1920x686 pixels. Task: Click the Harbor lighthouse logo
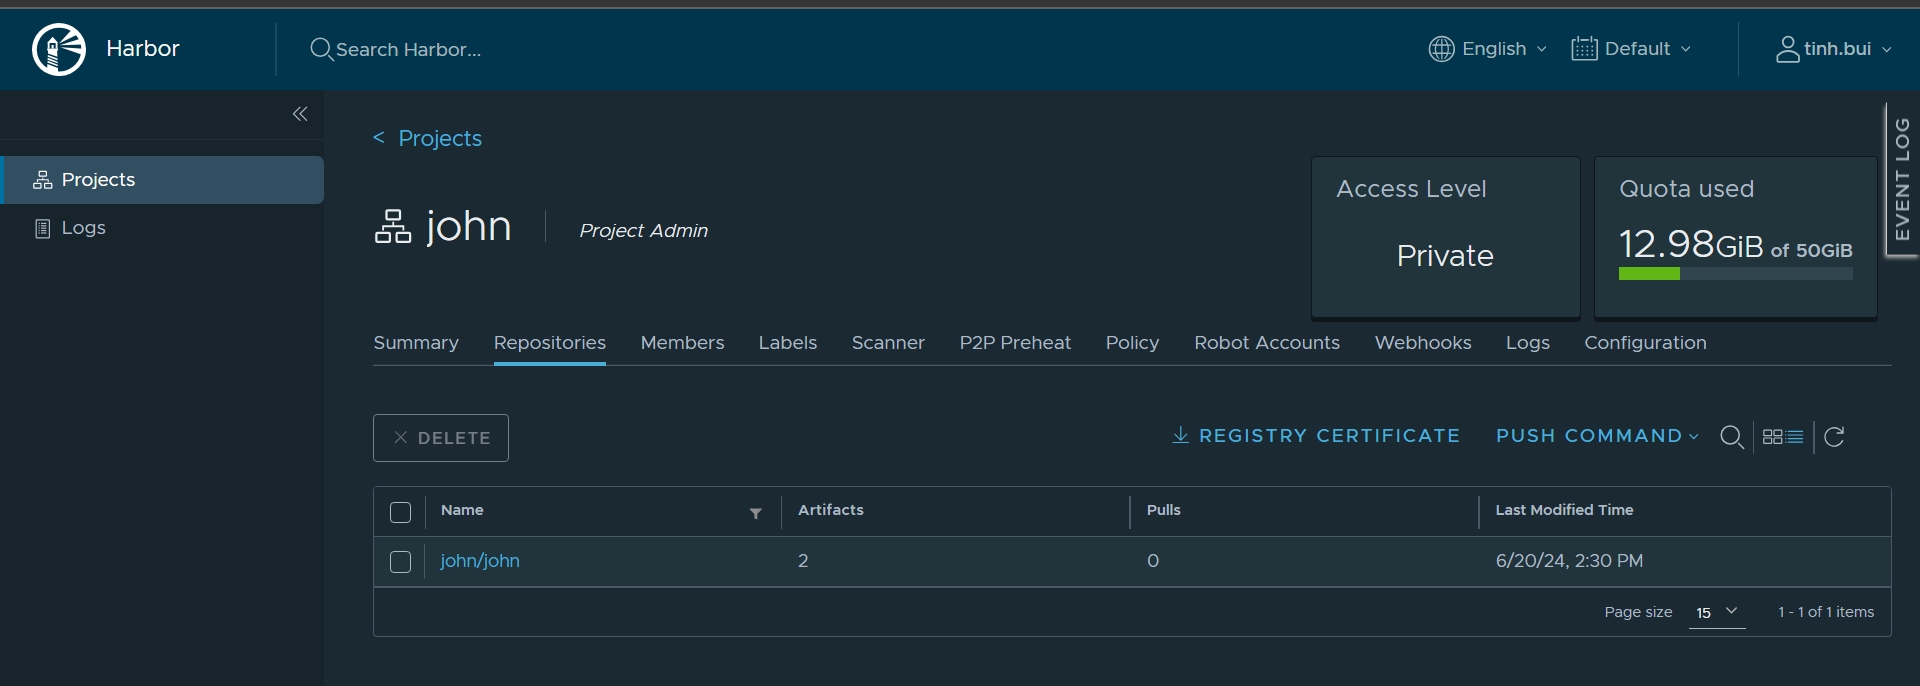coord(59,49)
